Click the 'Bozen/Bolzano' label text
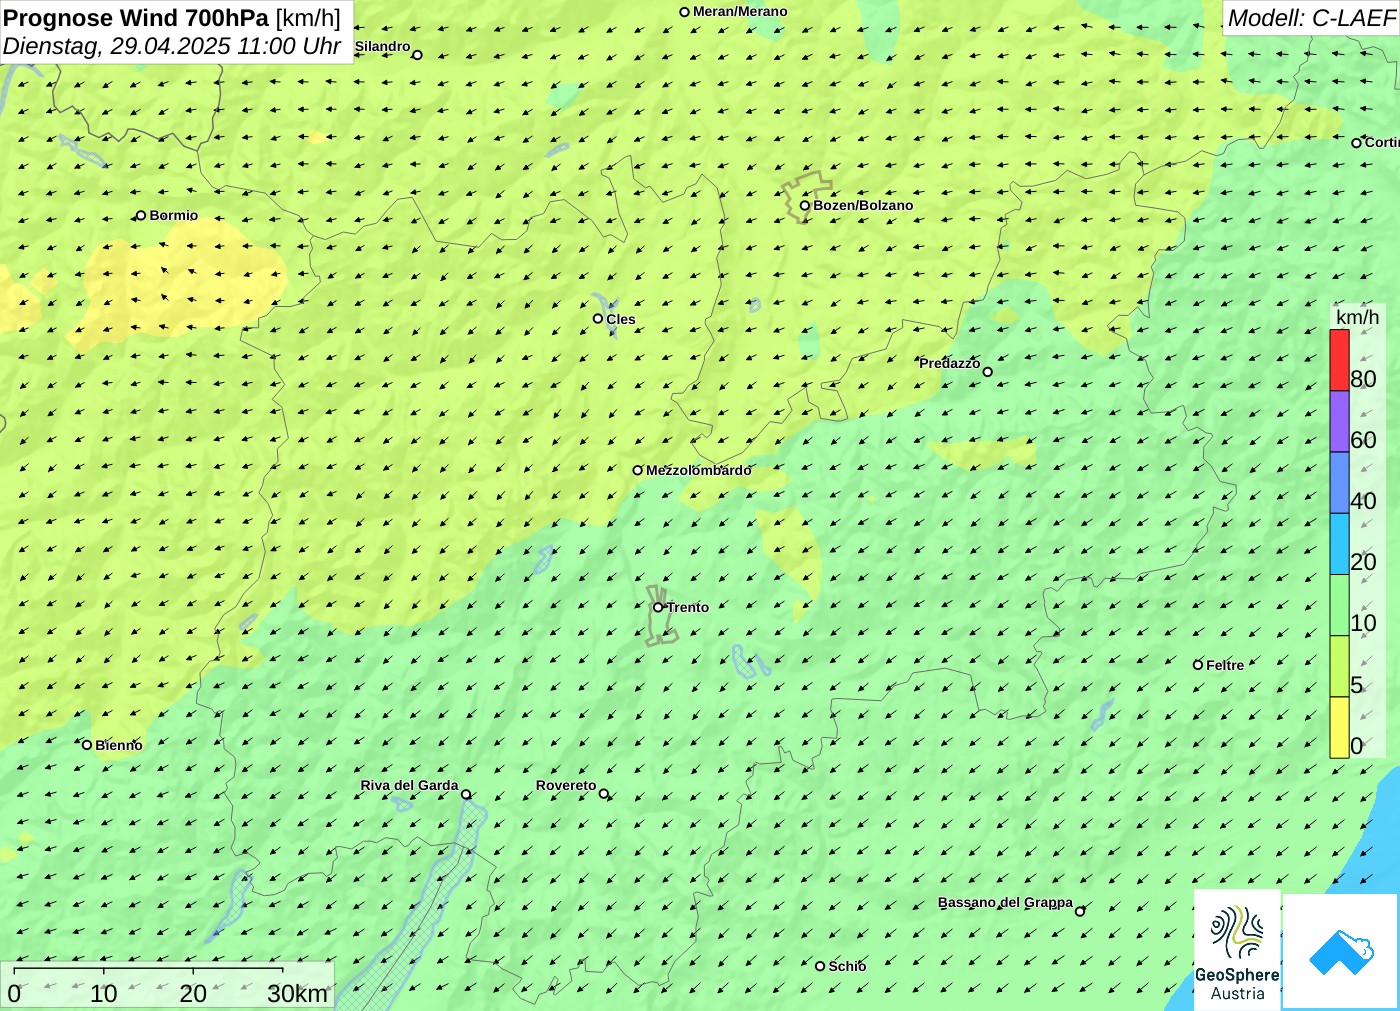 (x=863, y=205)
